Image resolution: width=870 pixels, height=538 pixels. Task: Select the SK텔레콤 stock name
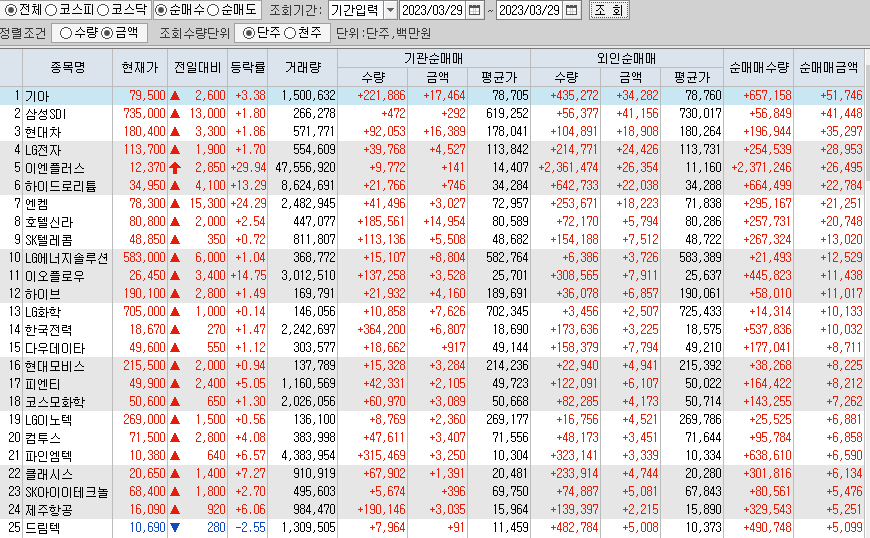coord(48,240)
